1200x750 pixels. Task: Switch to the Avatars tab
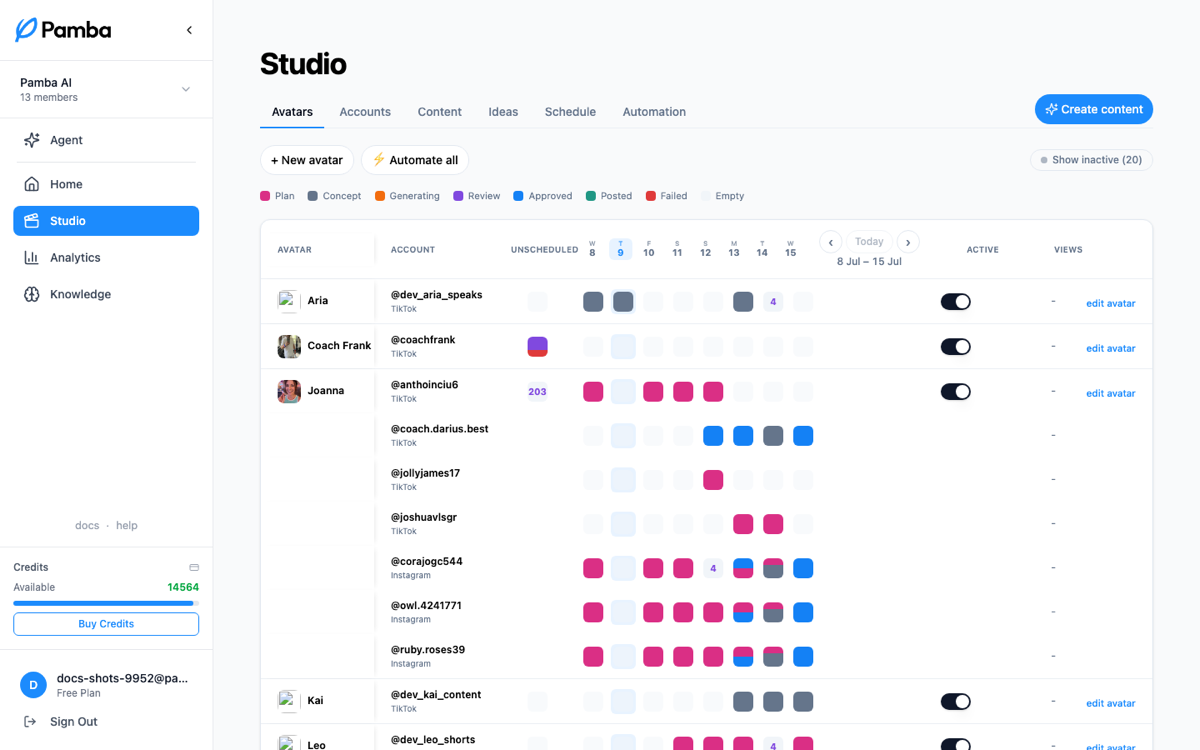tap(292, 112)
